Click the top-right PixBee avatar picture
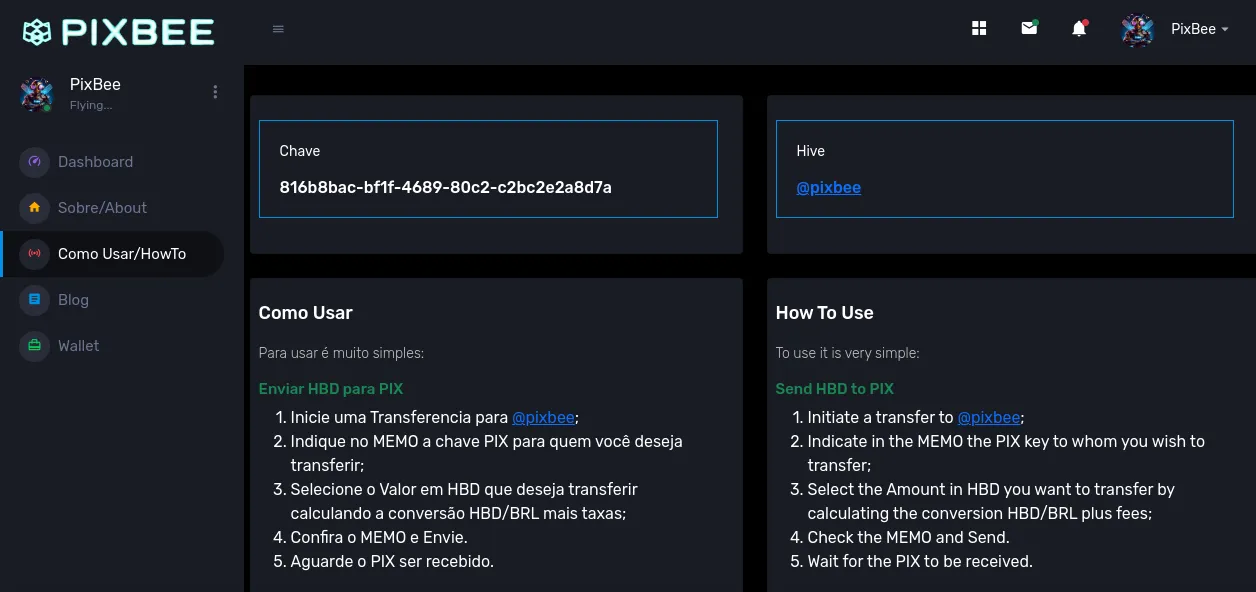The height and width of the screenshot is (592, 1256). coord(1138,30)
